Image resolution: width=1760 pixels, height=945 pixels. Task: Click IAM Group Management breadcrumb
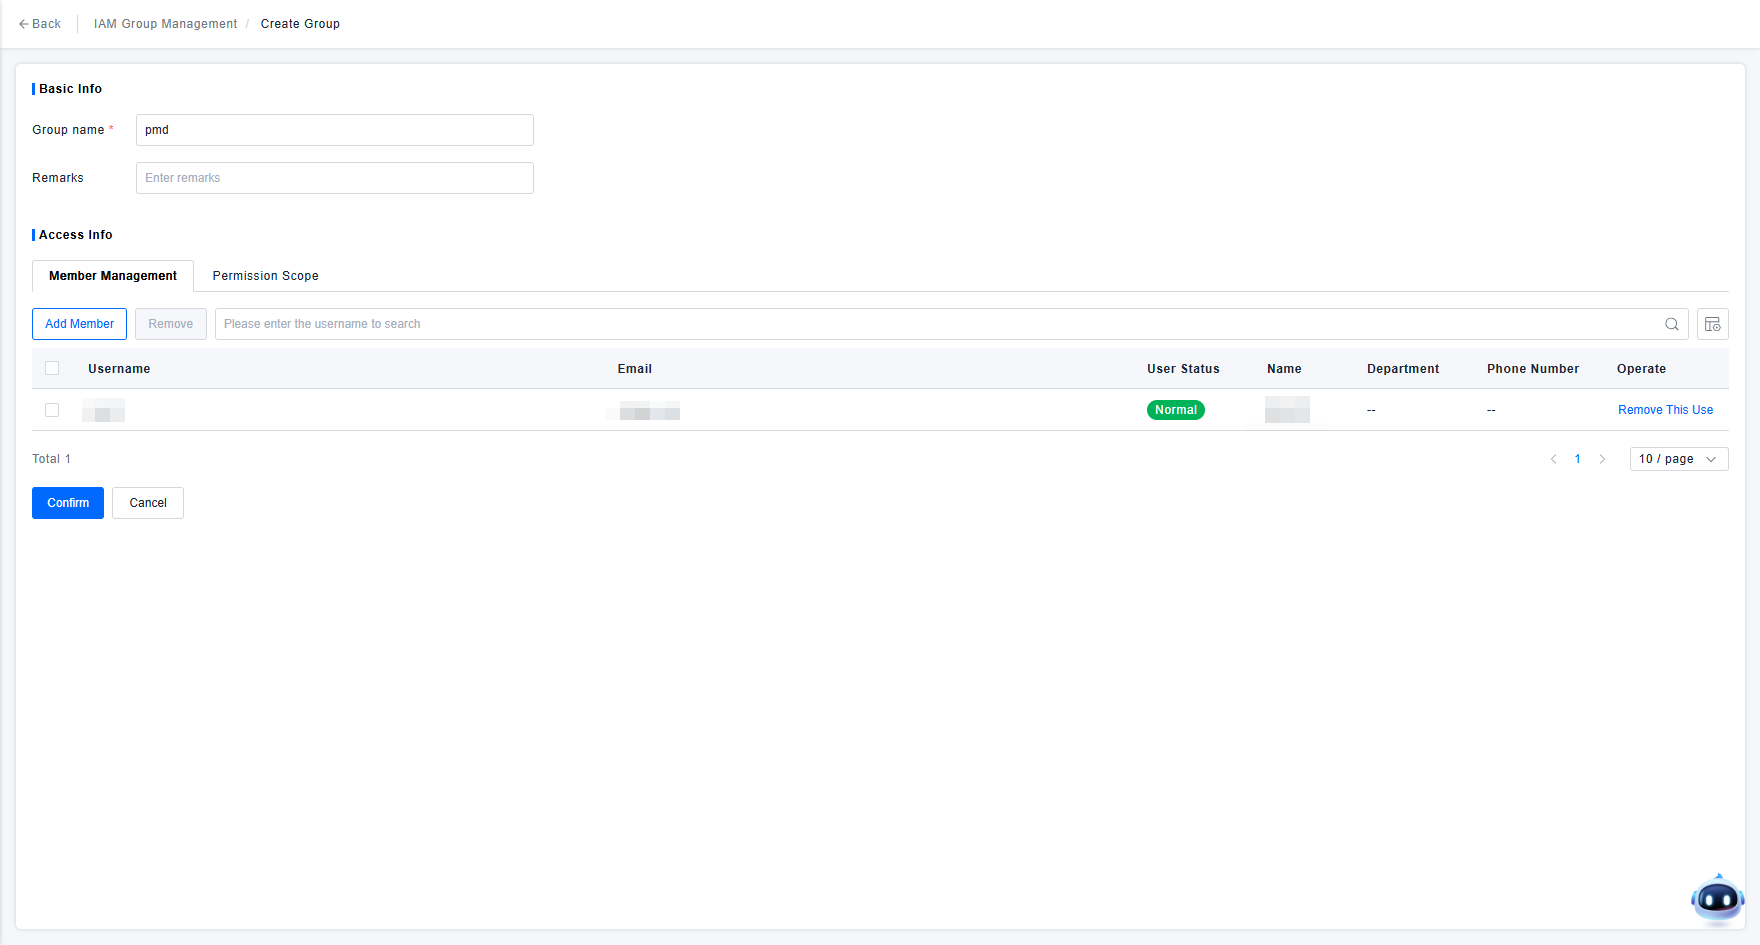165,24
